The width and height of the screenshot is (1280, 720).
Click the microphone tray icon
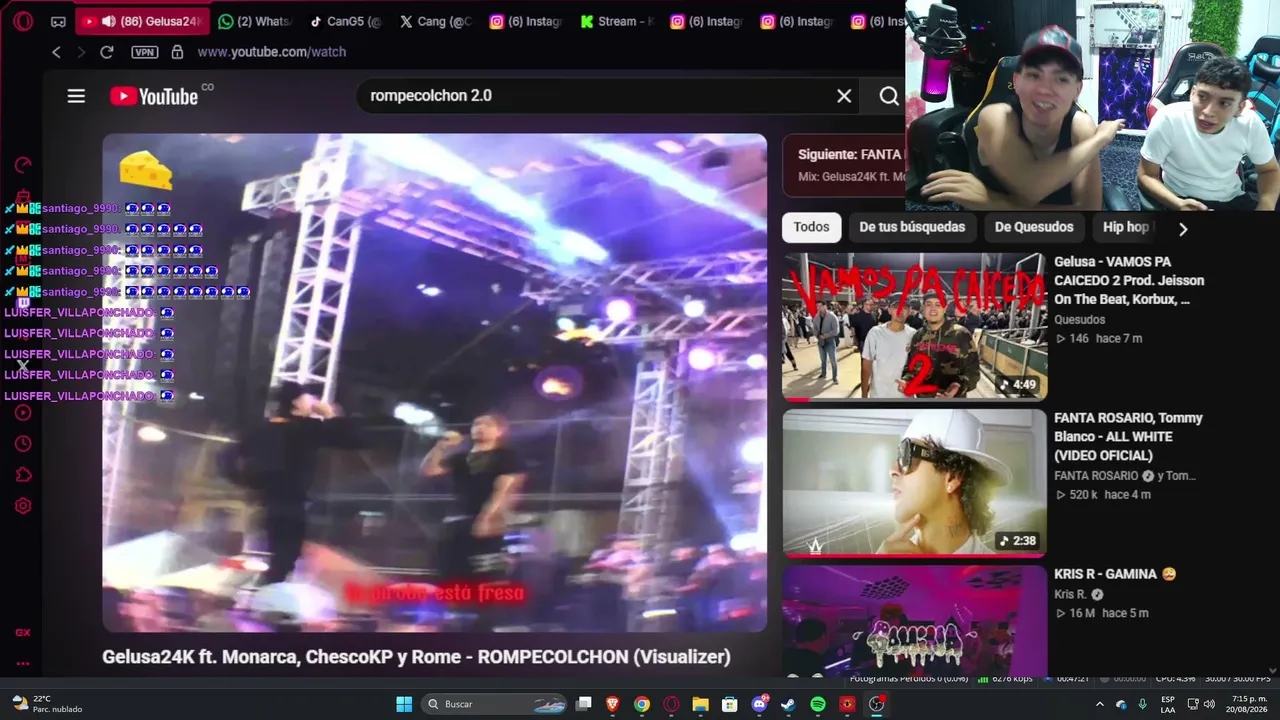coord(1142,704)
